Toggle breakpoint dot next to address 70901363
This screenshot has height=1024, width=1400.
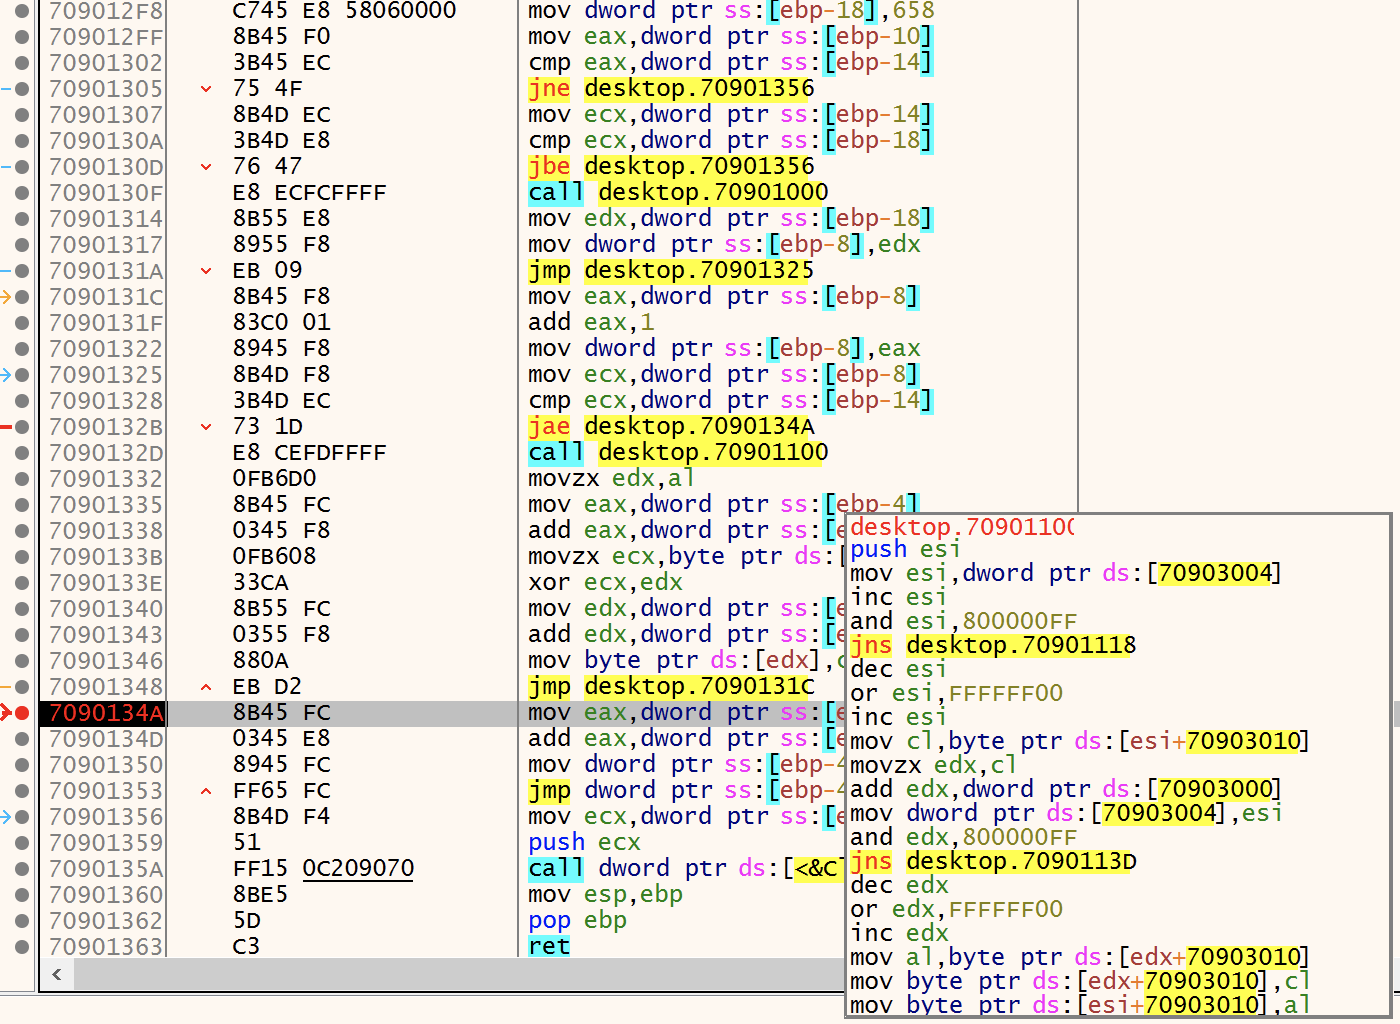pos(22,947)
